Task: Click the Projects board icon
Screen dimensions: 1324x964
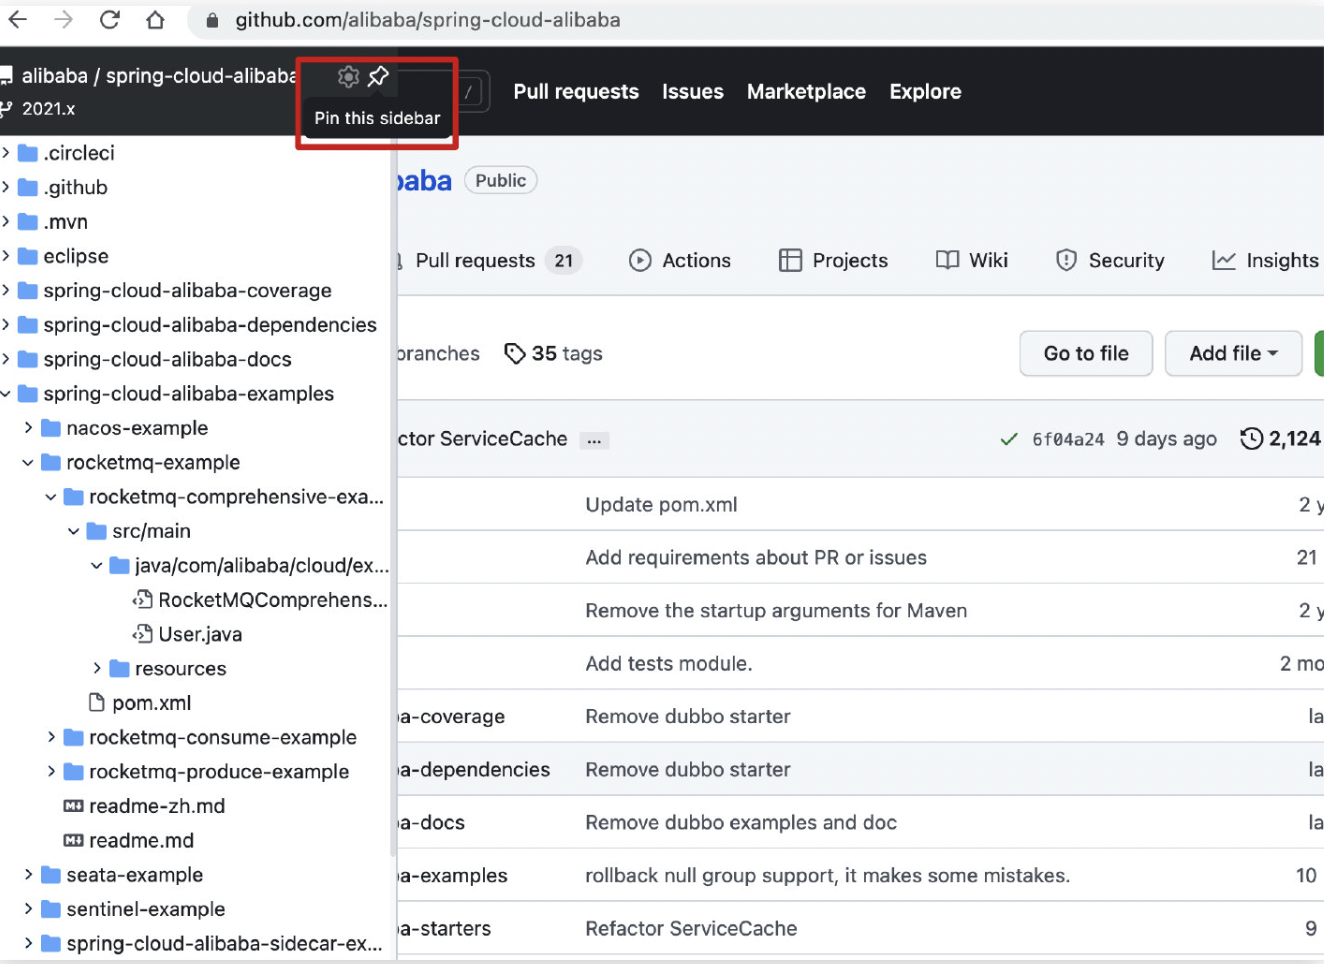Action: point(790,261)
